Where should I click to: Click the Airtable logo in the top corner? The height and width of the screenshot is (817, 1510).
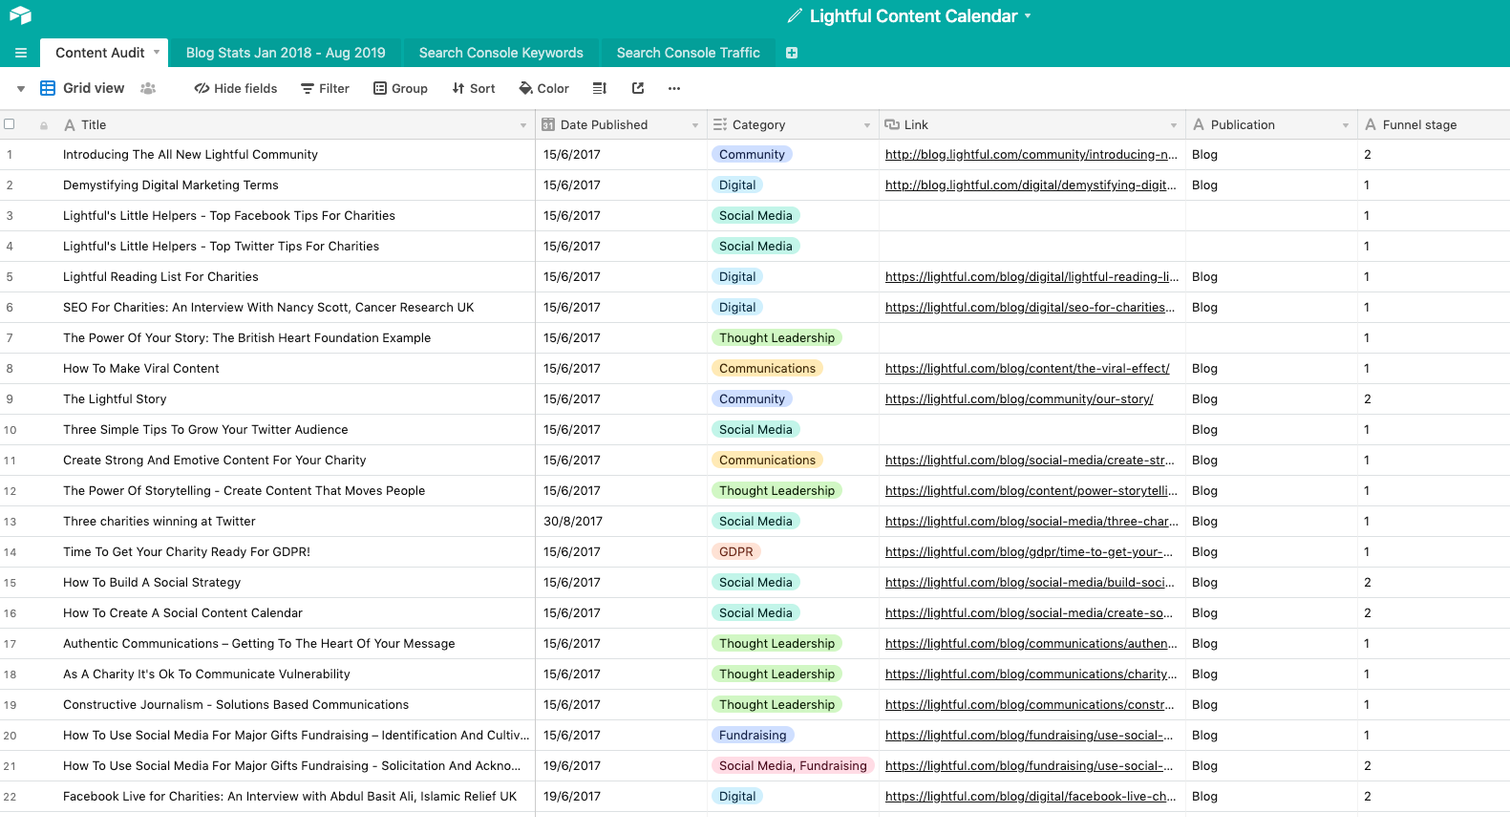click(x=20, y=16)
